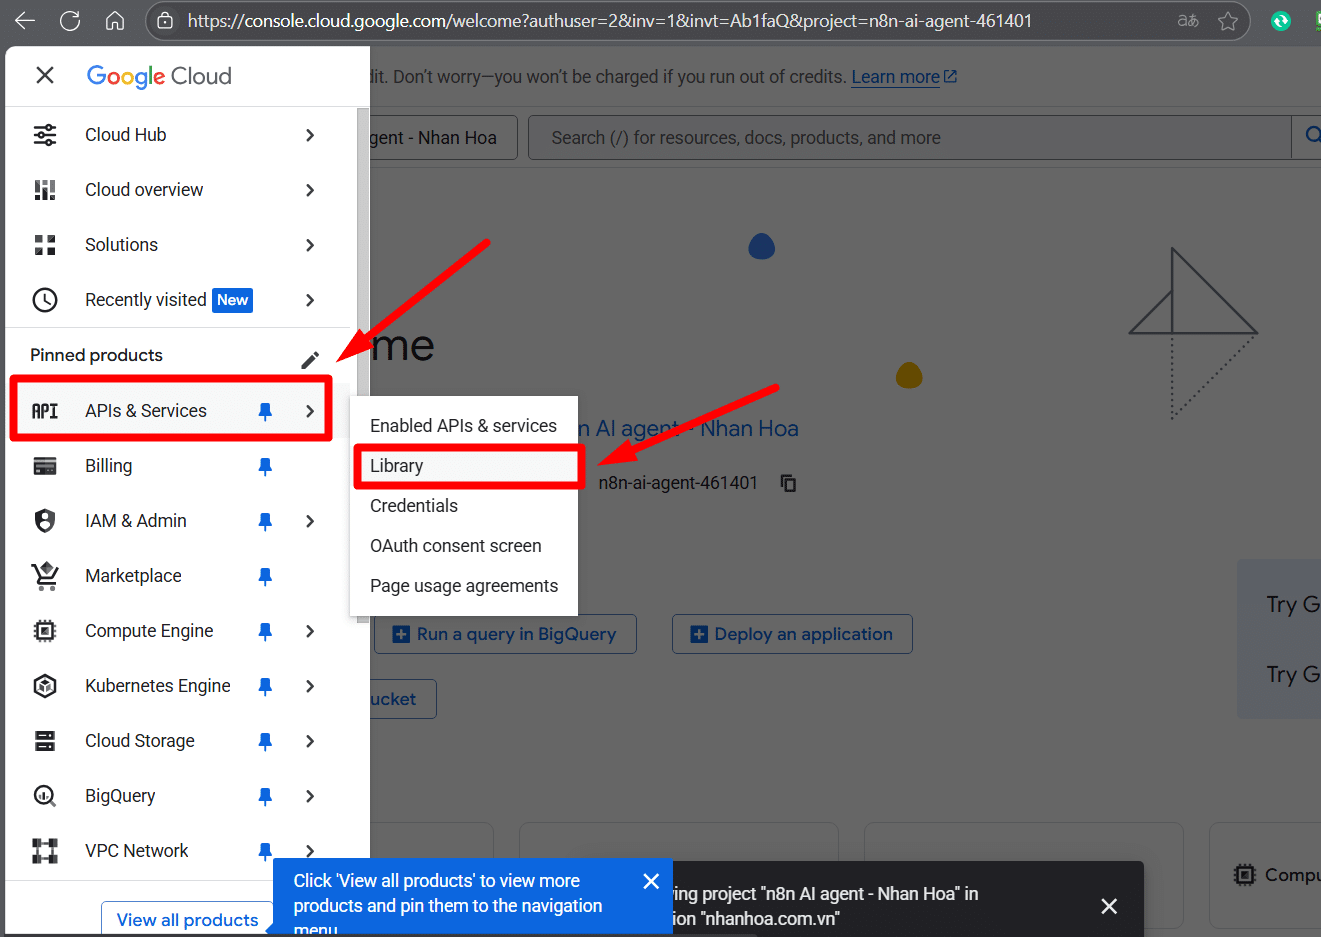Expand Cloud overview submenu chevron

[x=310, y=190]
